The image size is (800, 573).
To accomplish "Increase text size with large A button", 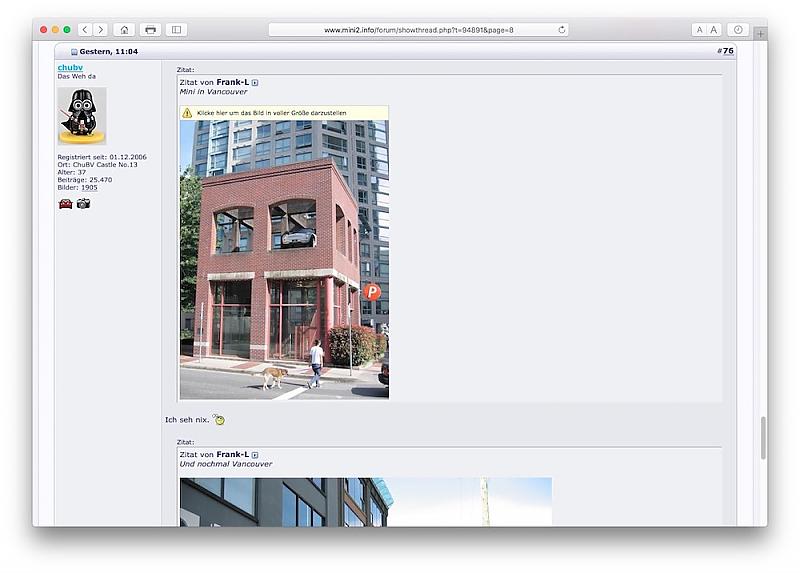I will tap(714, 30).
